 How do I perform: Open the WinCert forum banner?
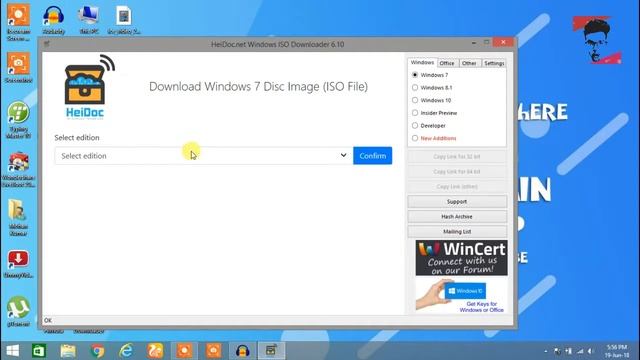click(x=462, y=258)
